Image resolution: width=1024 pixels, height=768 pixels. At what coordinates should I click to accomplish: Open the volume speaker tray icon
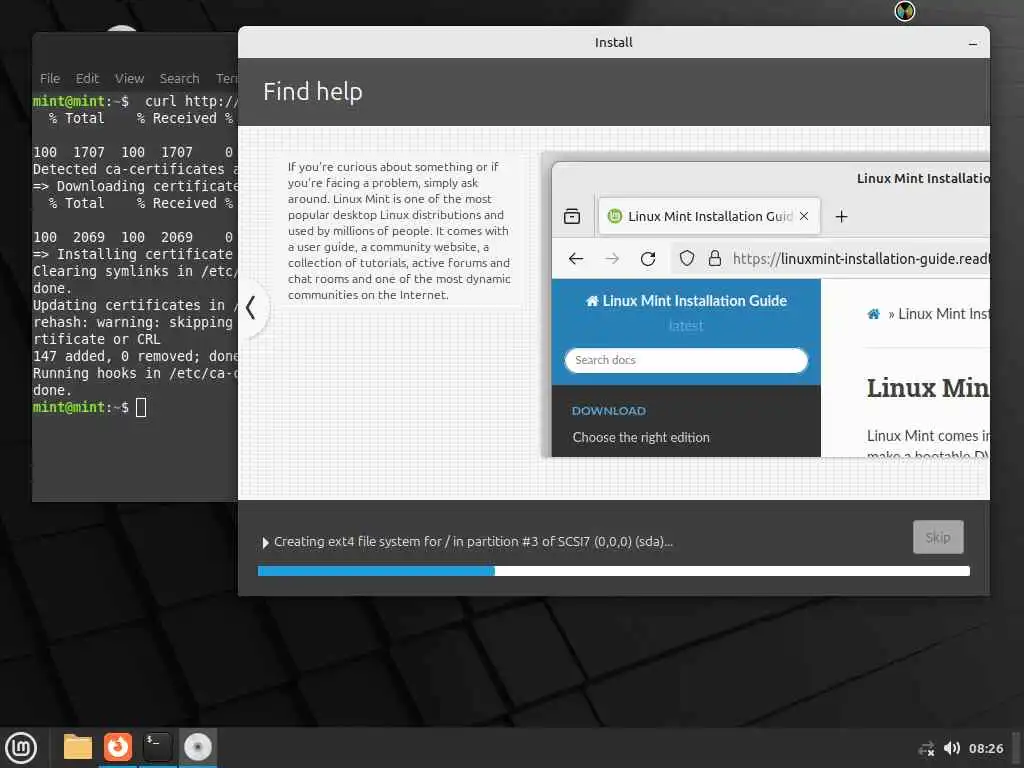(x=952, y=748)
